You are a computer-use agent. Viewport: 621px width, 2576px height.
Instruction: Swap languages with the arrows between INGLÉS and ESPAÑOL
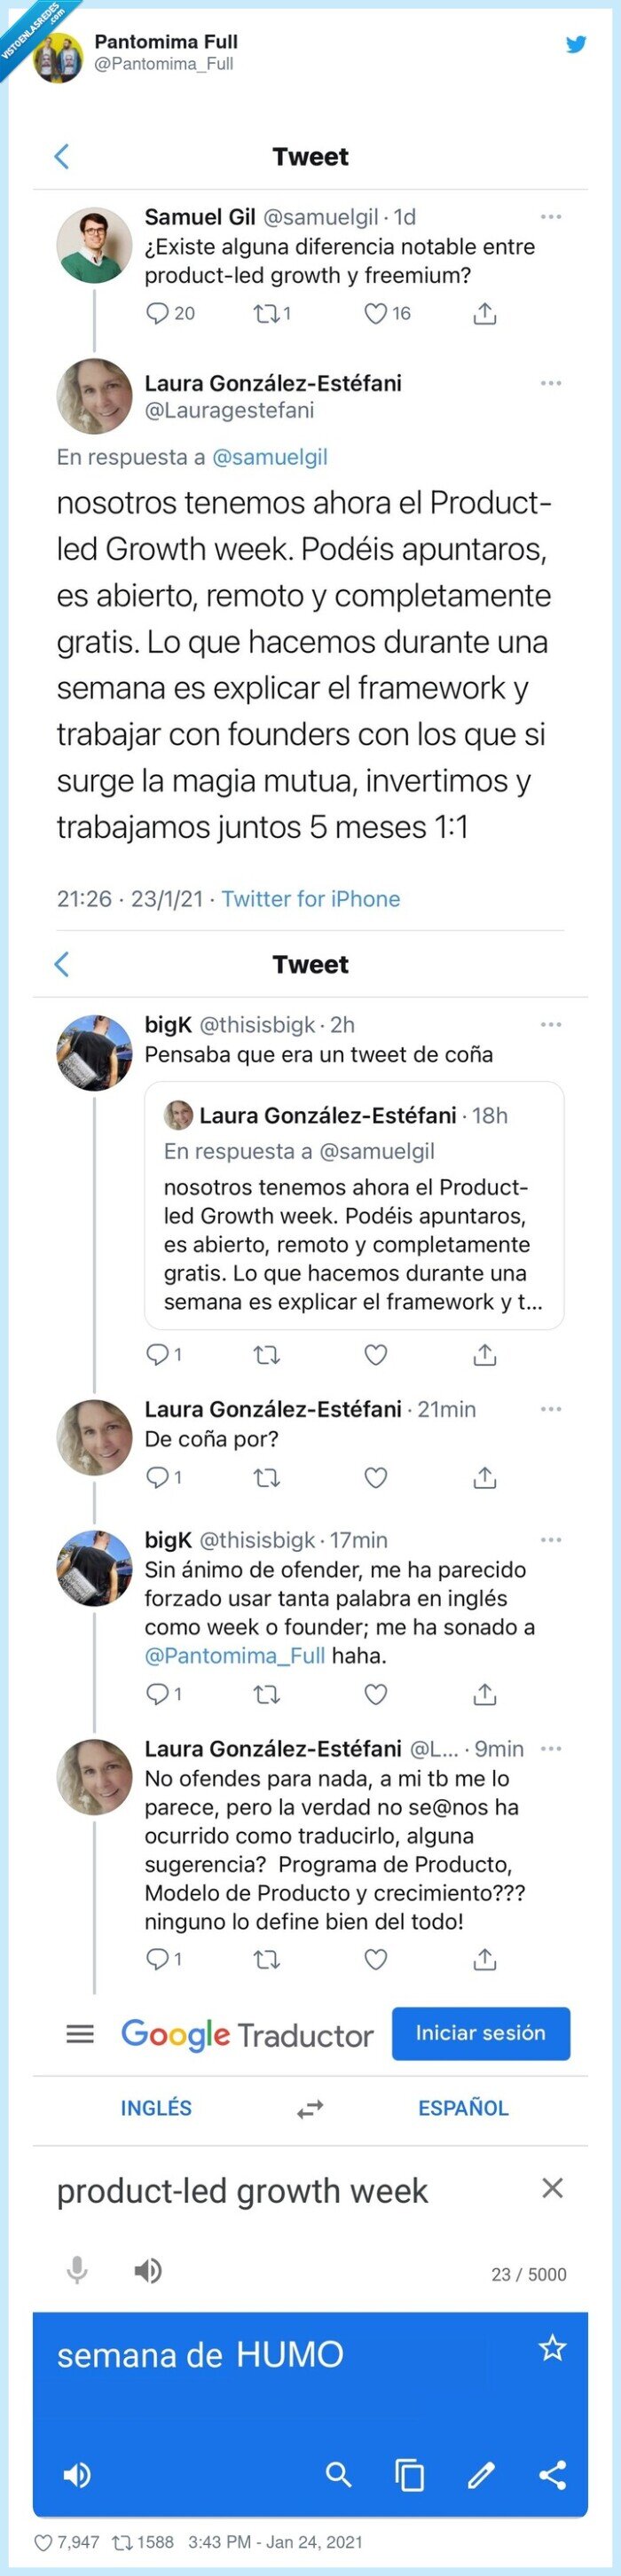point(310,2107)
